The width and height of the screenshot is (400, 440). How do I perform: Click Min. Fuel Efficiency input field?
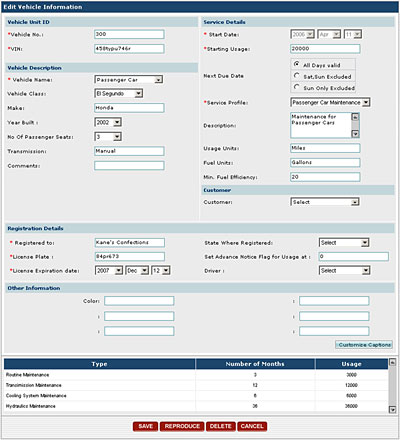pos(325,177)
